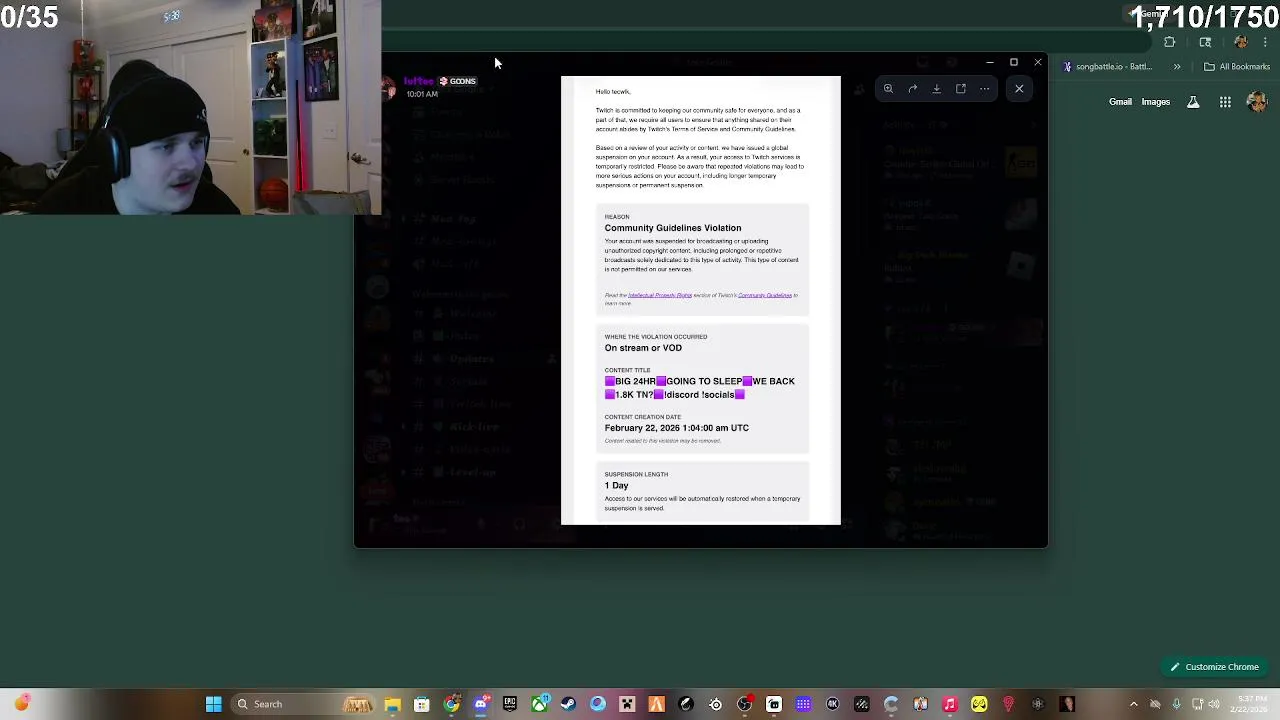This screenshot has height=720, width=1280.
Task: Open Google account avatar
Action: pos(1257,102)
